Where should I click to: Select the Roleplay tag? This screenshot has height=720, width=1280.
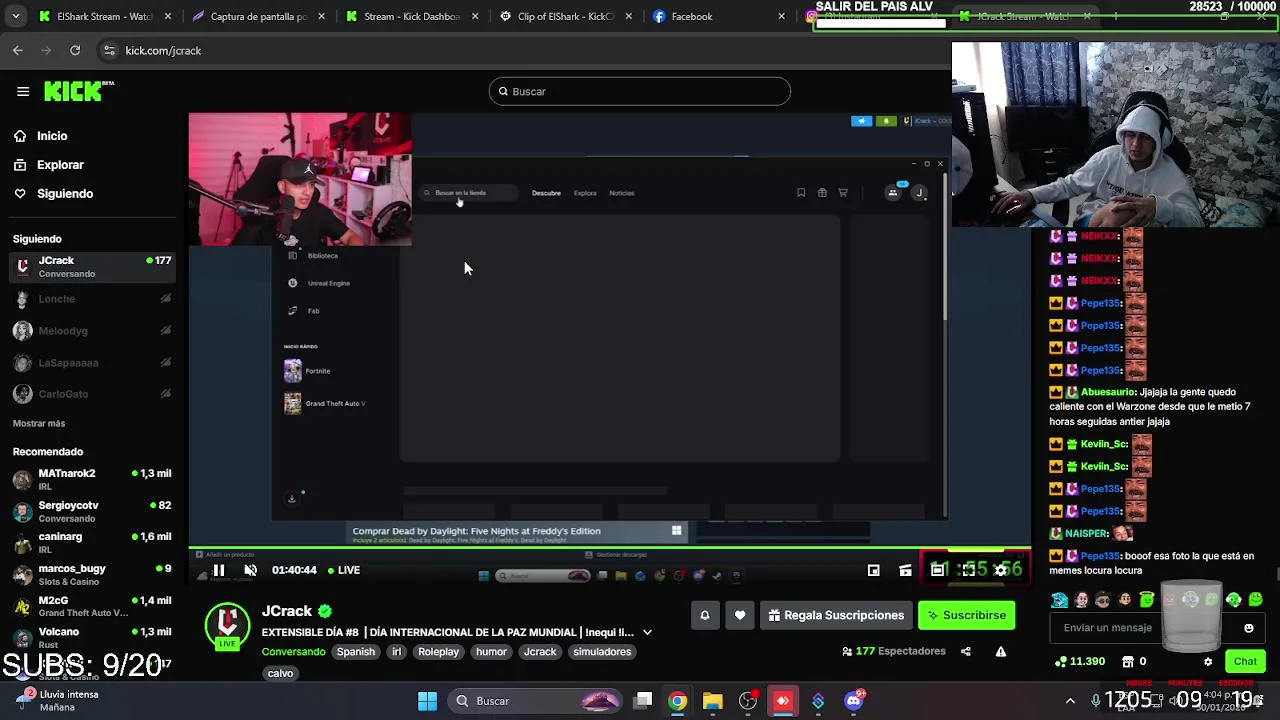tap(438, 652)
